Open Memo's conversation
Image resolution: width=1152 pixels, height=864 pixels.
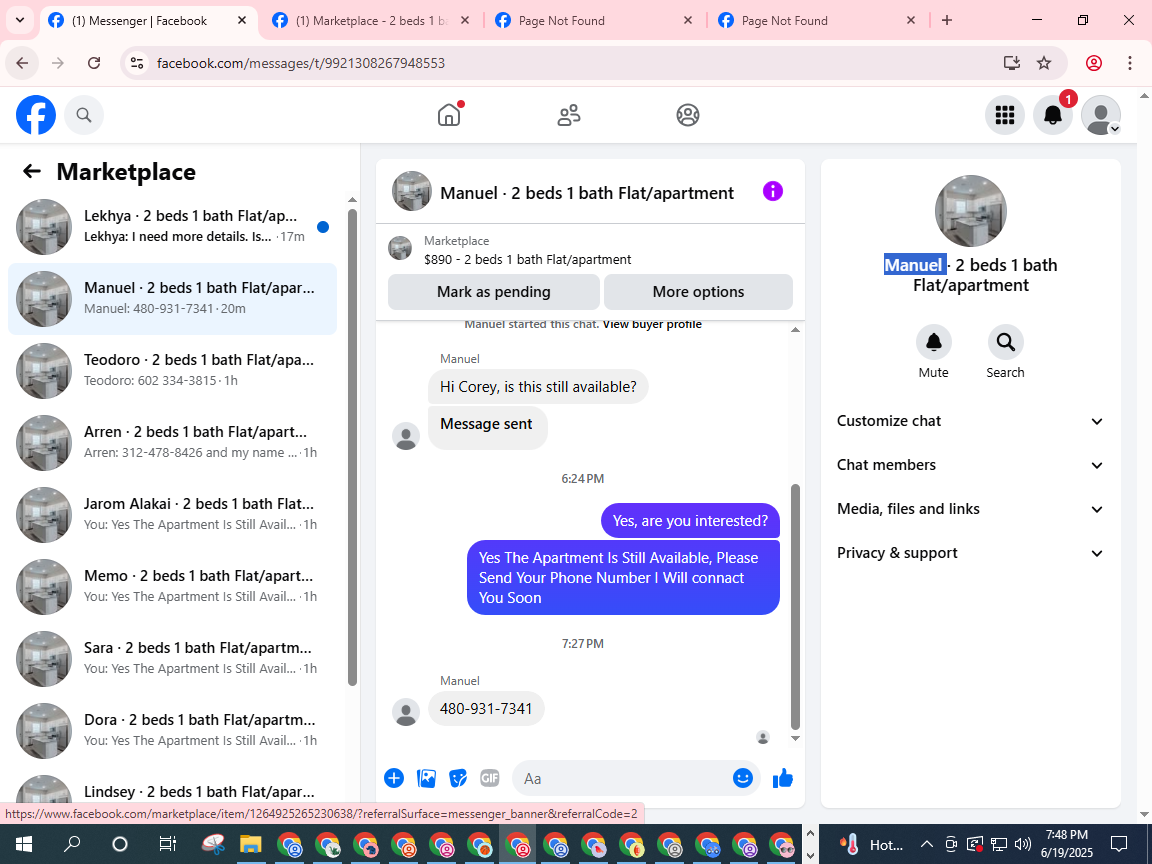pos(173,586)
